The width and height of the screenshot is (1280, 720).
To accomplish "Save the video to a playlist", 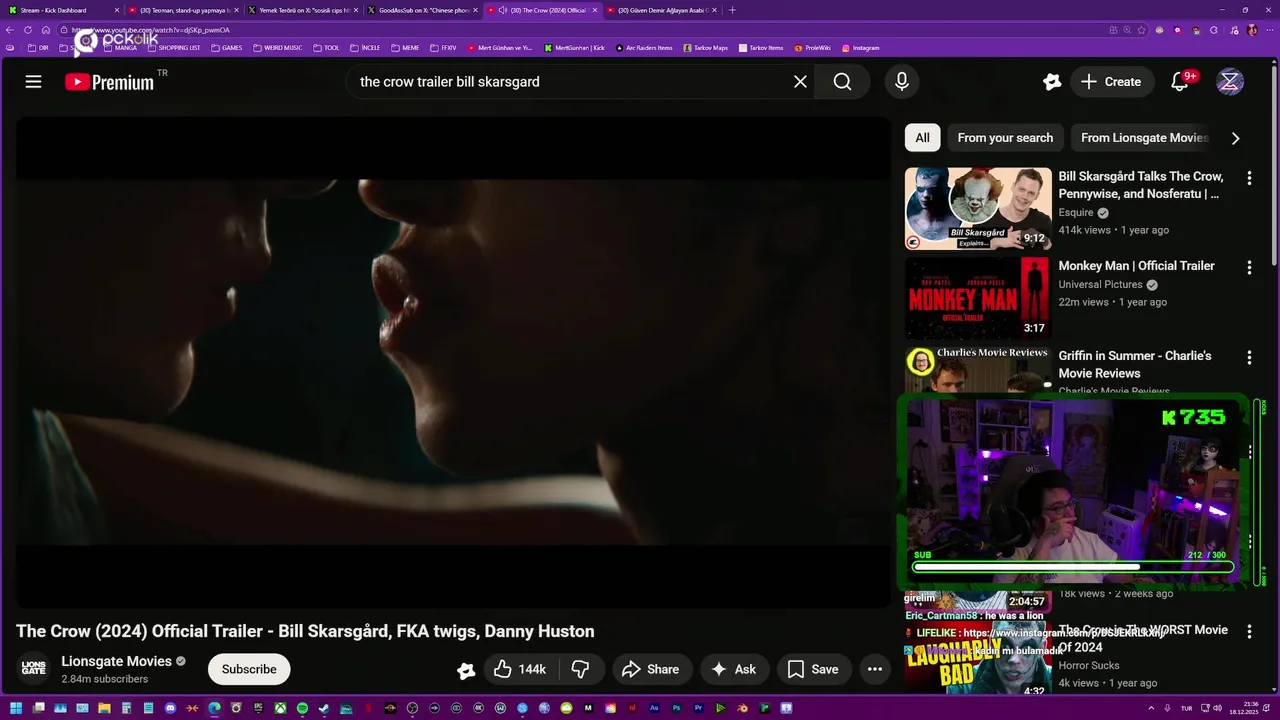I will [x=813, y=669].
